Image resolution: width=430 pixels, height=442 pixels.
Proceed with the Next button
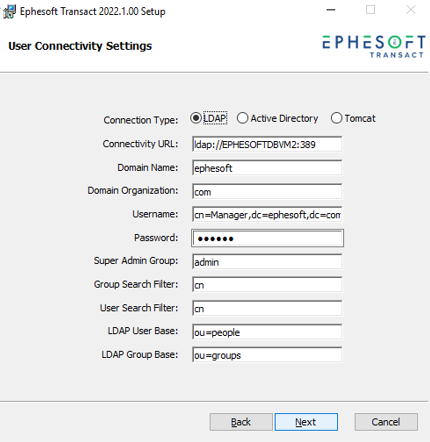click(x=306, y=422)
